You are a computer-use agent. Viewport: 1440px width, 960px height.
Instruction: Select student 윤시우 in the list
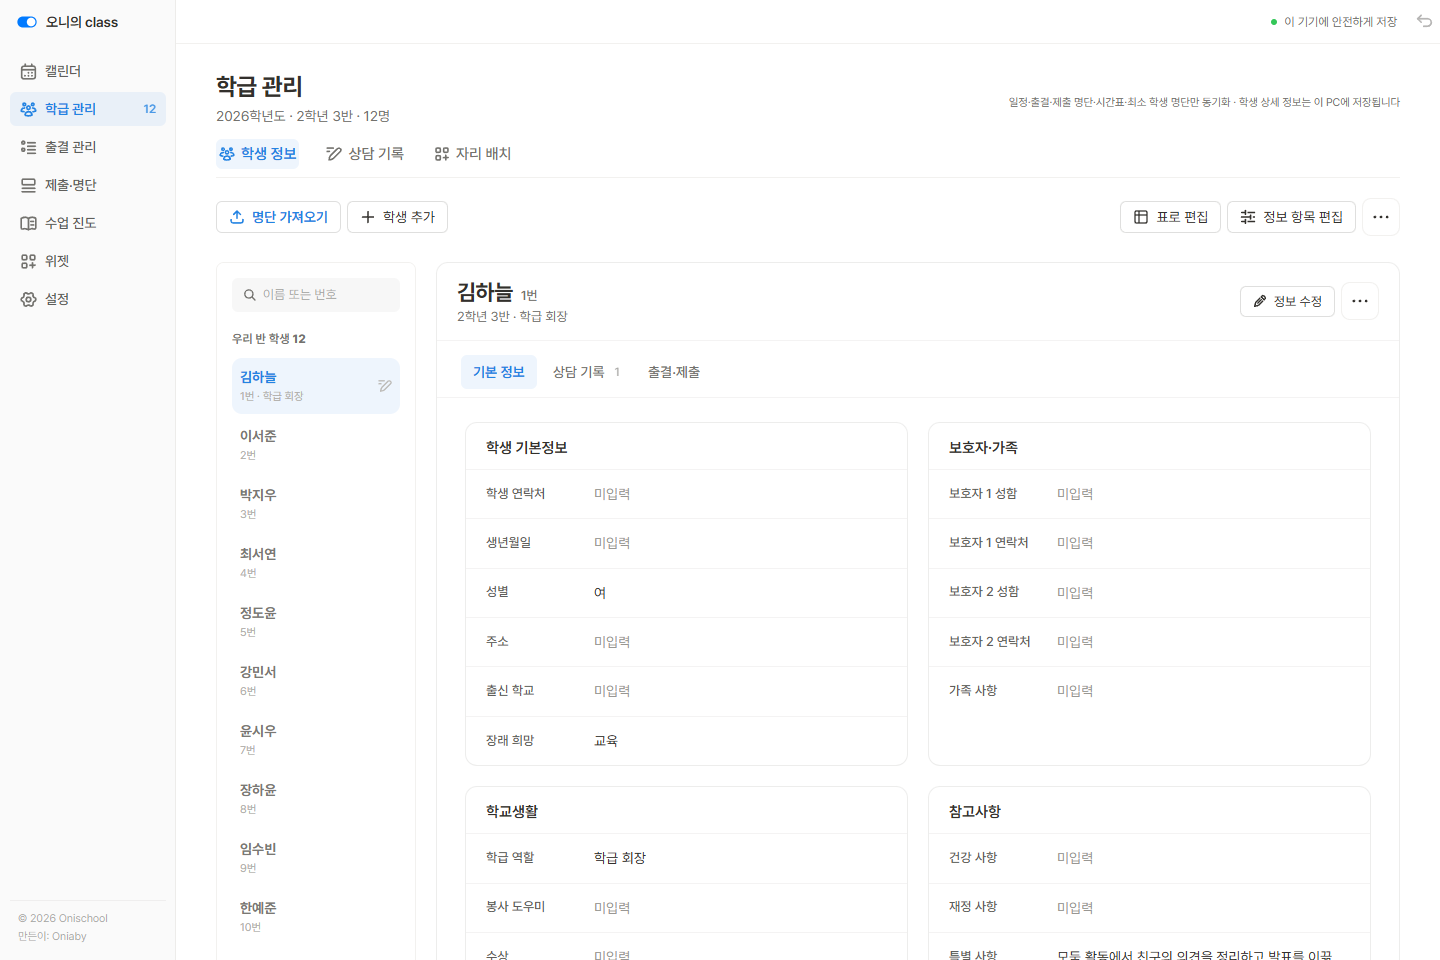316,740
